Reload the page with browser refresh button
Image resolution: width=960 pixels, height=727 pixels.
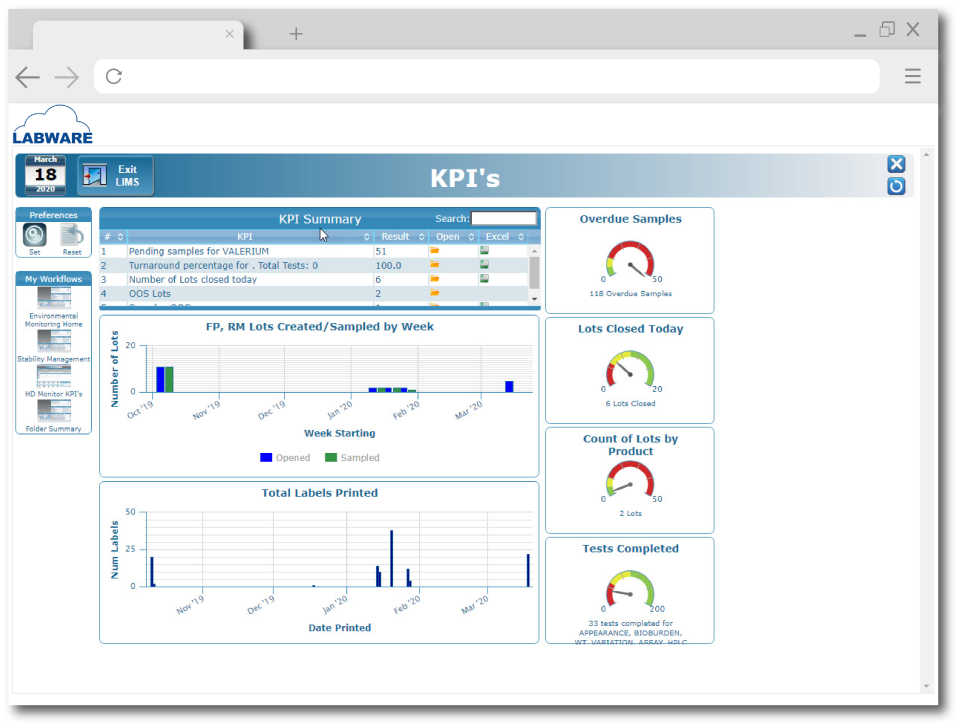[x=114, y=76]
